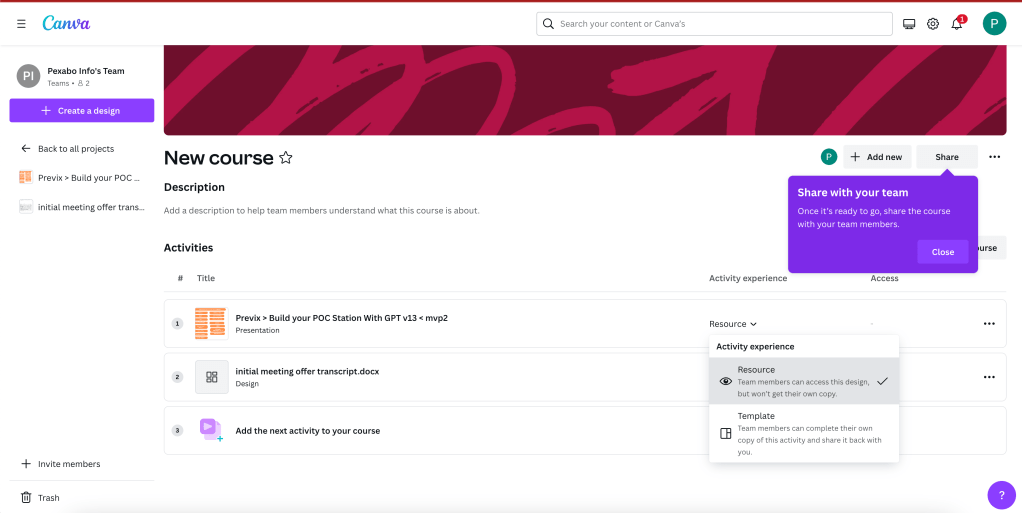Open the notifications bell
The width and height of the screenshot is (1022, 513).
pos(957,24)
